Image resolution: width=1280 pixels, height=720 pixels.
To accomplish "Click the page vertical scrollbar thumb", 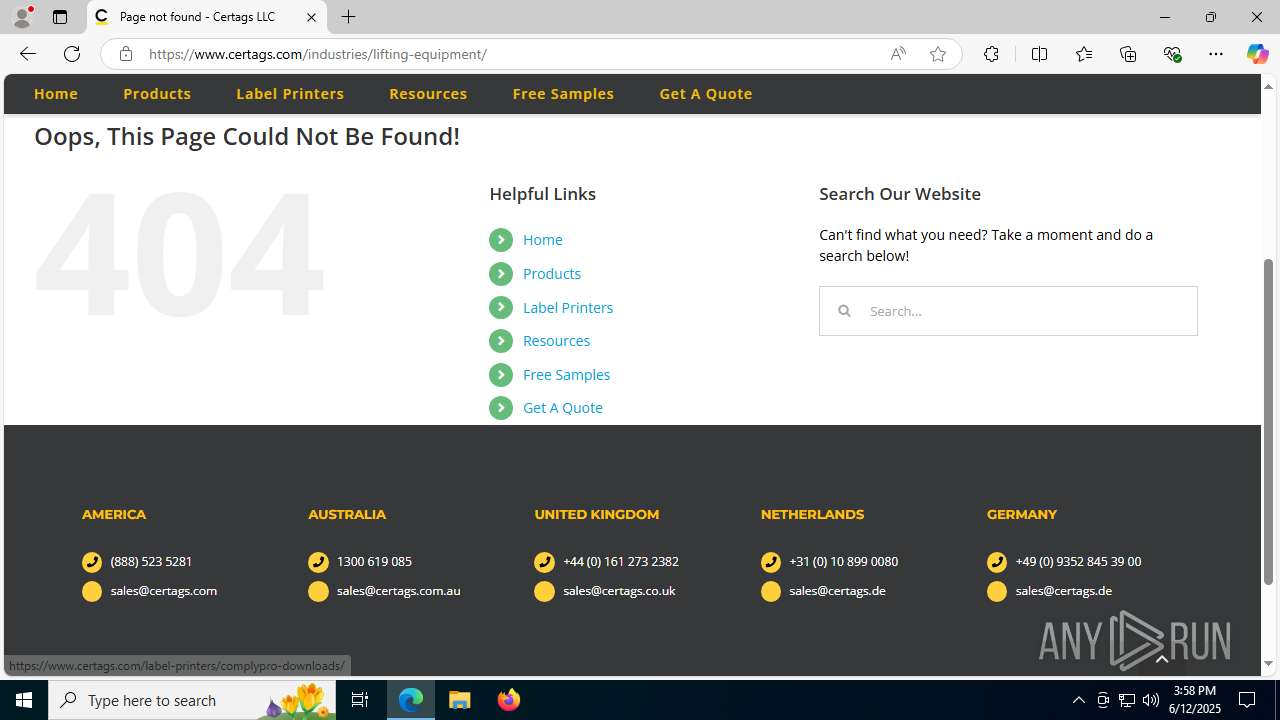I will coord(1268,421).
